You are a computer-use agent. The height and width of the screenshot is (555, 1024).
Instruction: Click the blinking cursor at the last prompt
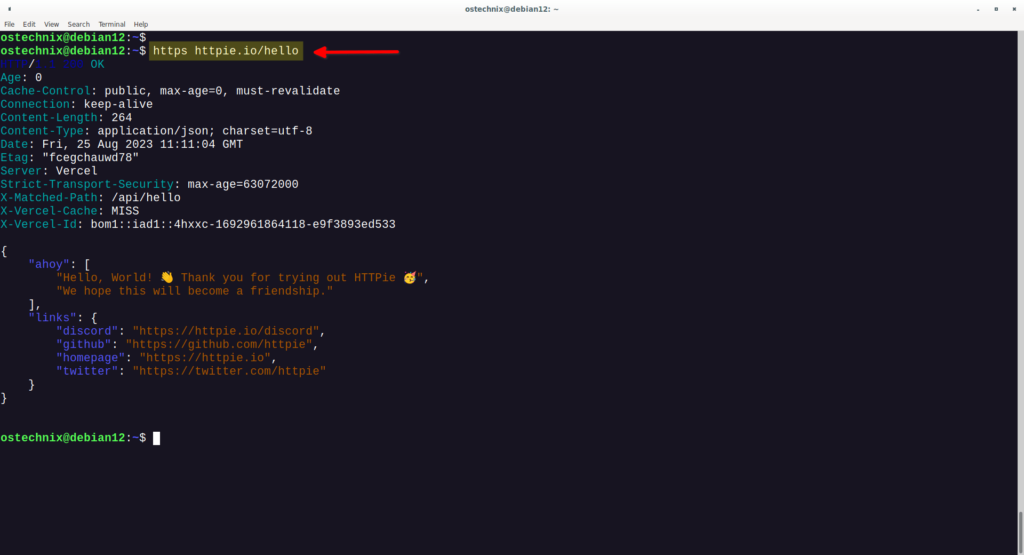point(157,438)
